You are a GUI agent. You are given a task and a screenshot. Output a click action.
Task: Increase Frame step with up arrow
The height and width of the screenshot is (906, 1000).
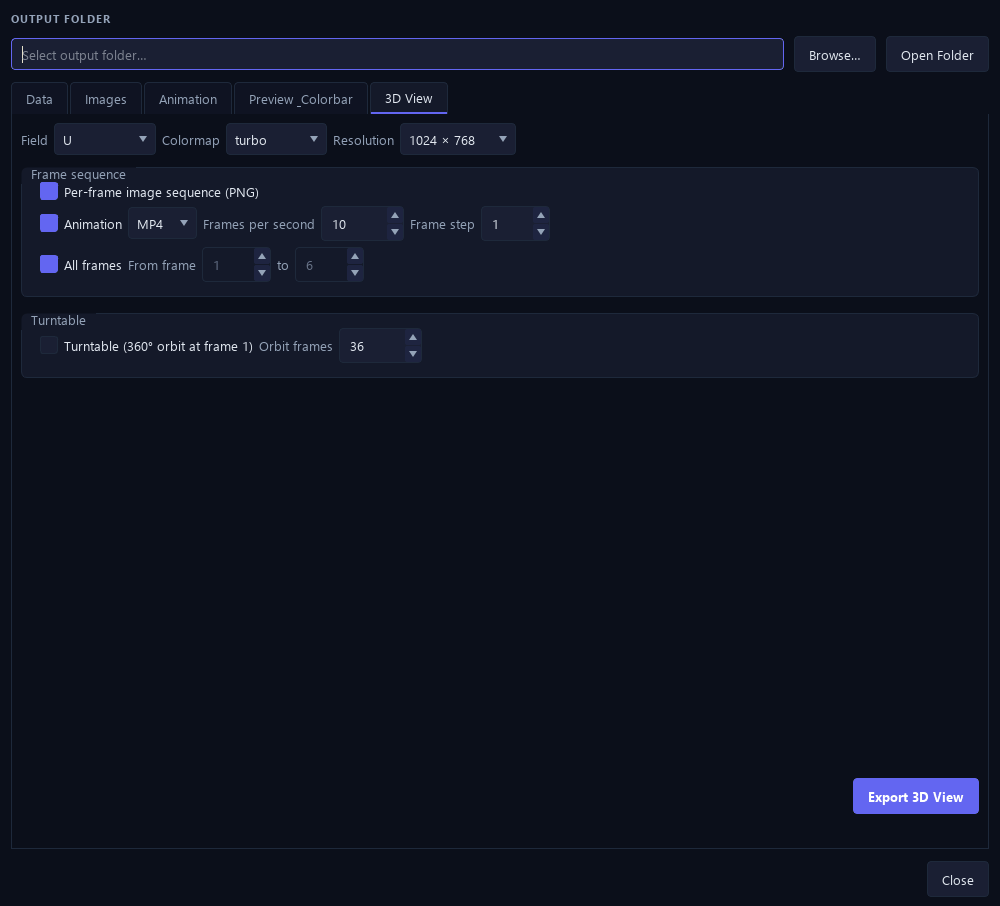tap(541, 216)
